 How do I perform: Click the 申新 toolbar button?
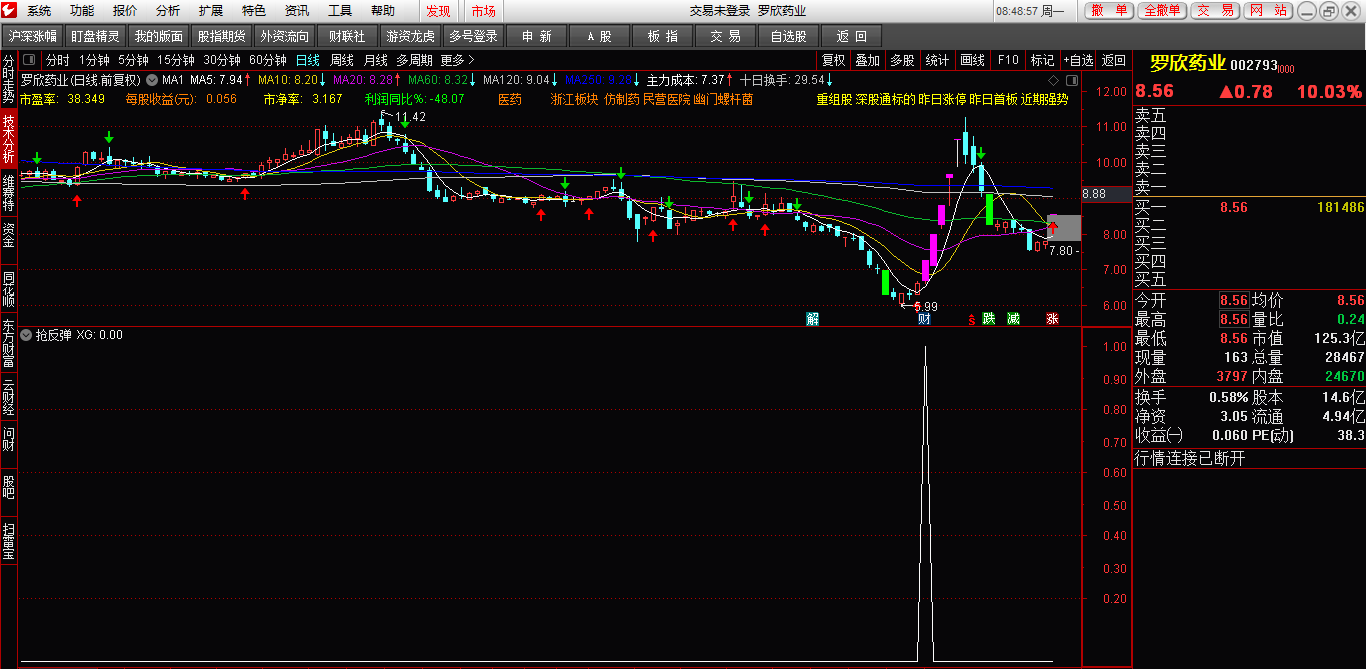[x=537, y=36]
